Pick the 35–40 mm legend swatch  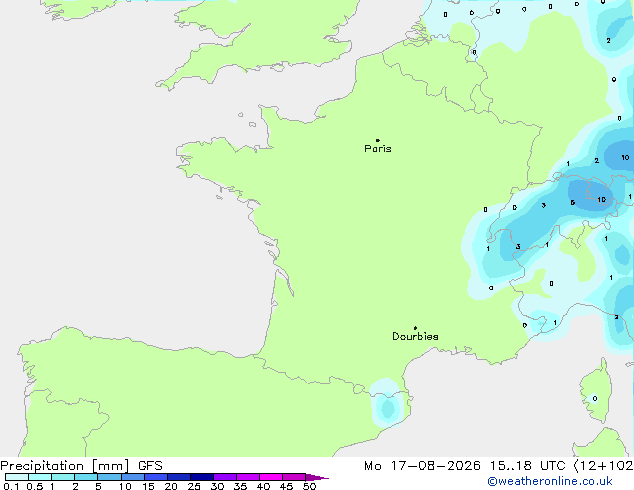tap(248, 477)
